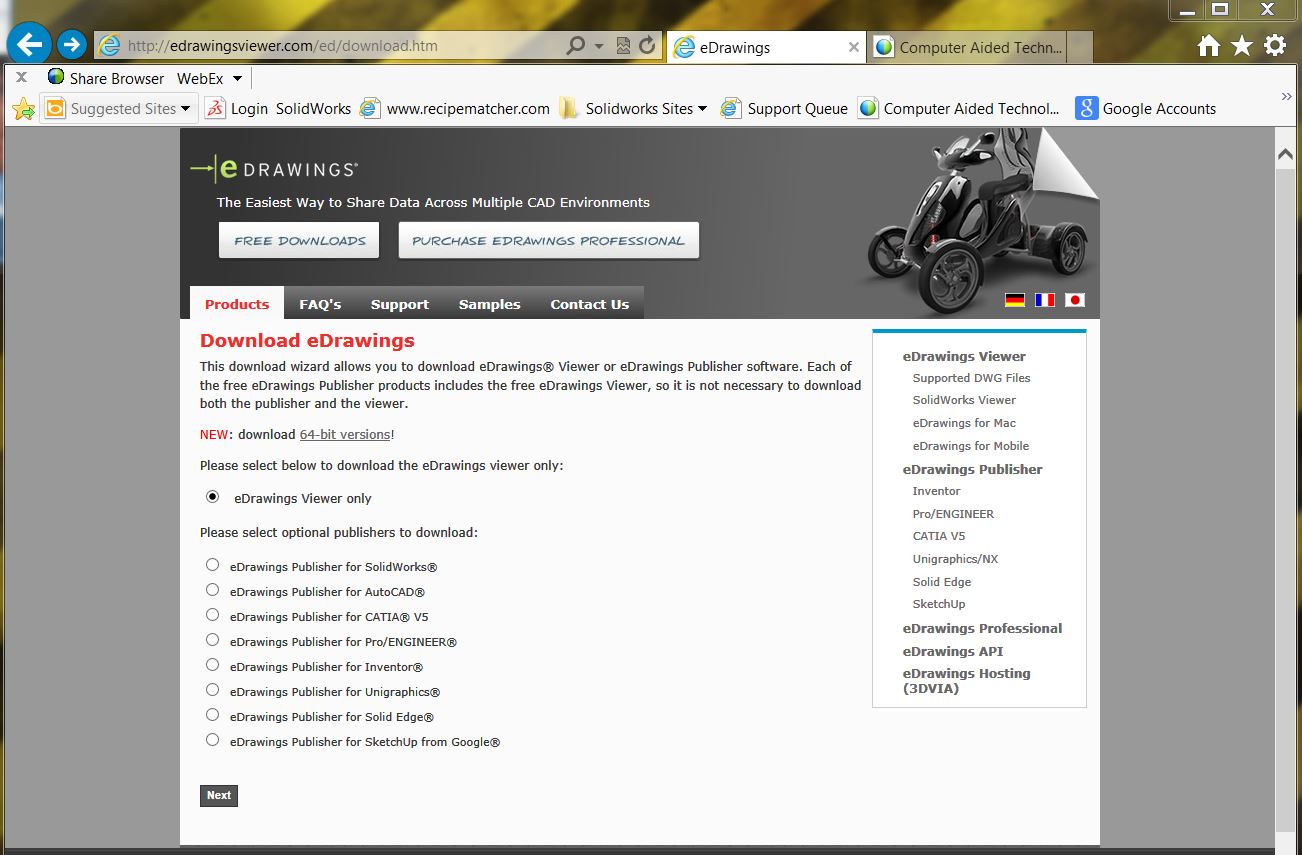
Task: Click the eDrawings logo in header
Action: [x=274, y=170]
